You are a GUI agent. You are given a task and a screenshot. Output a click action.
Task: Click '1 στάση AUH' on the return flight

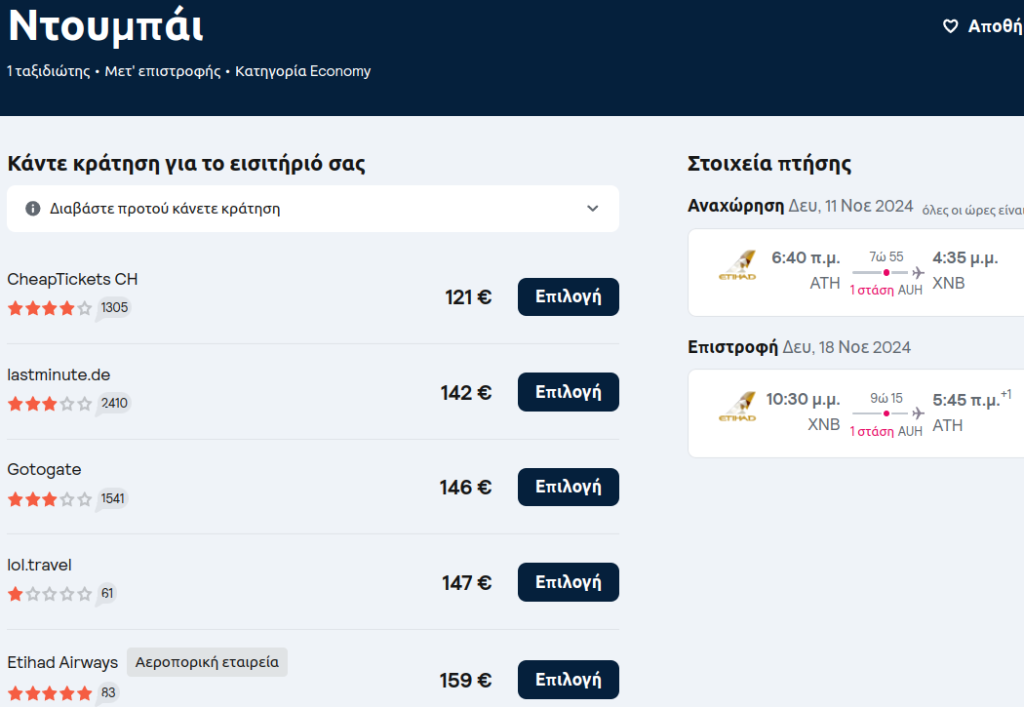[x=886, y=432]
